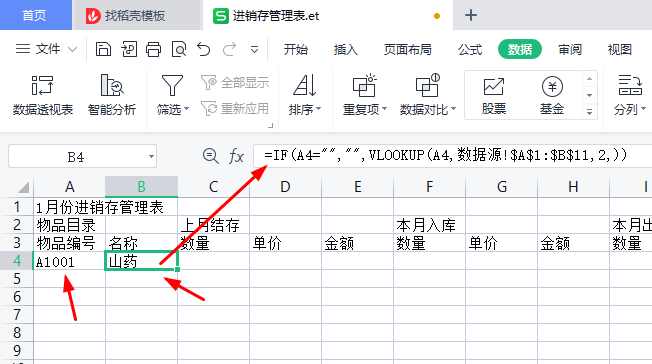
Task: Click the 重复项 icon
Action: point(364,85)
